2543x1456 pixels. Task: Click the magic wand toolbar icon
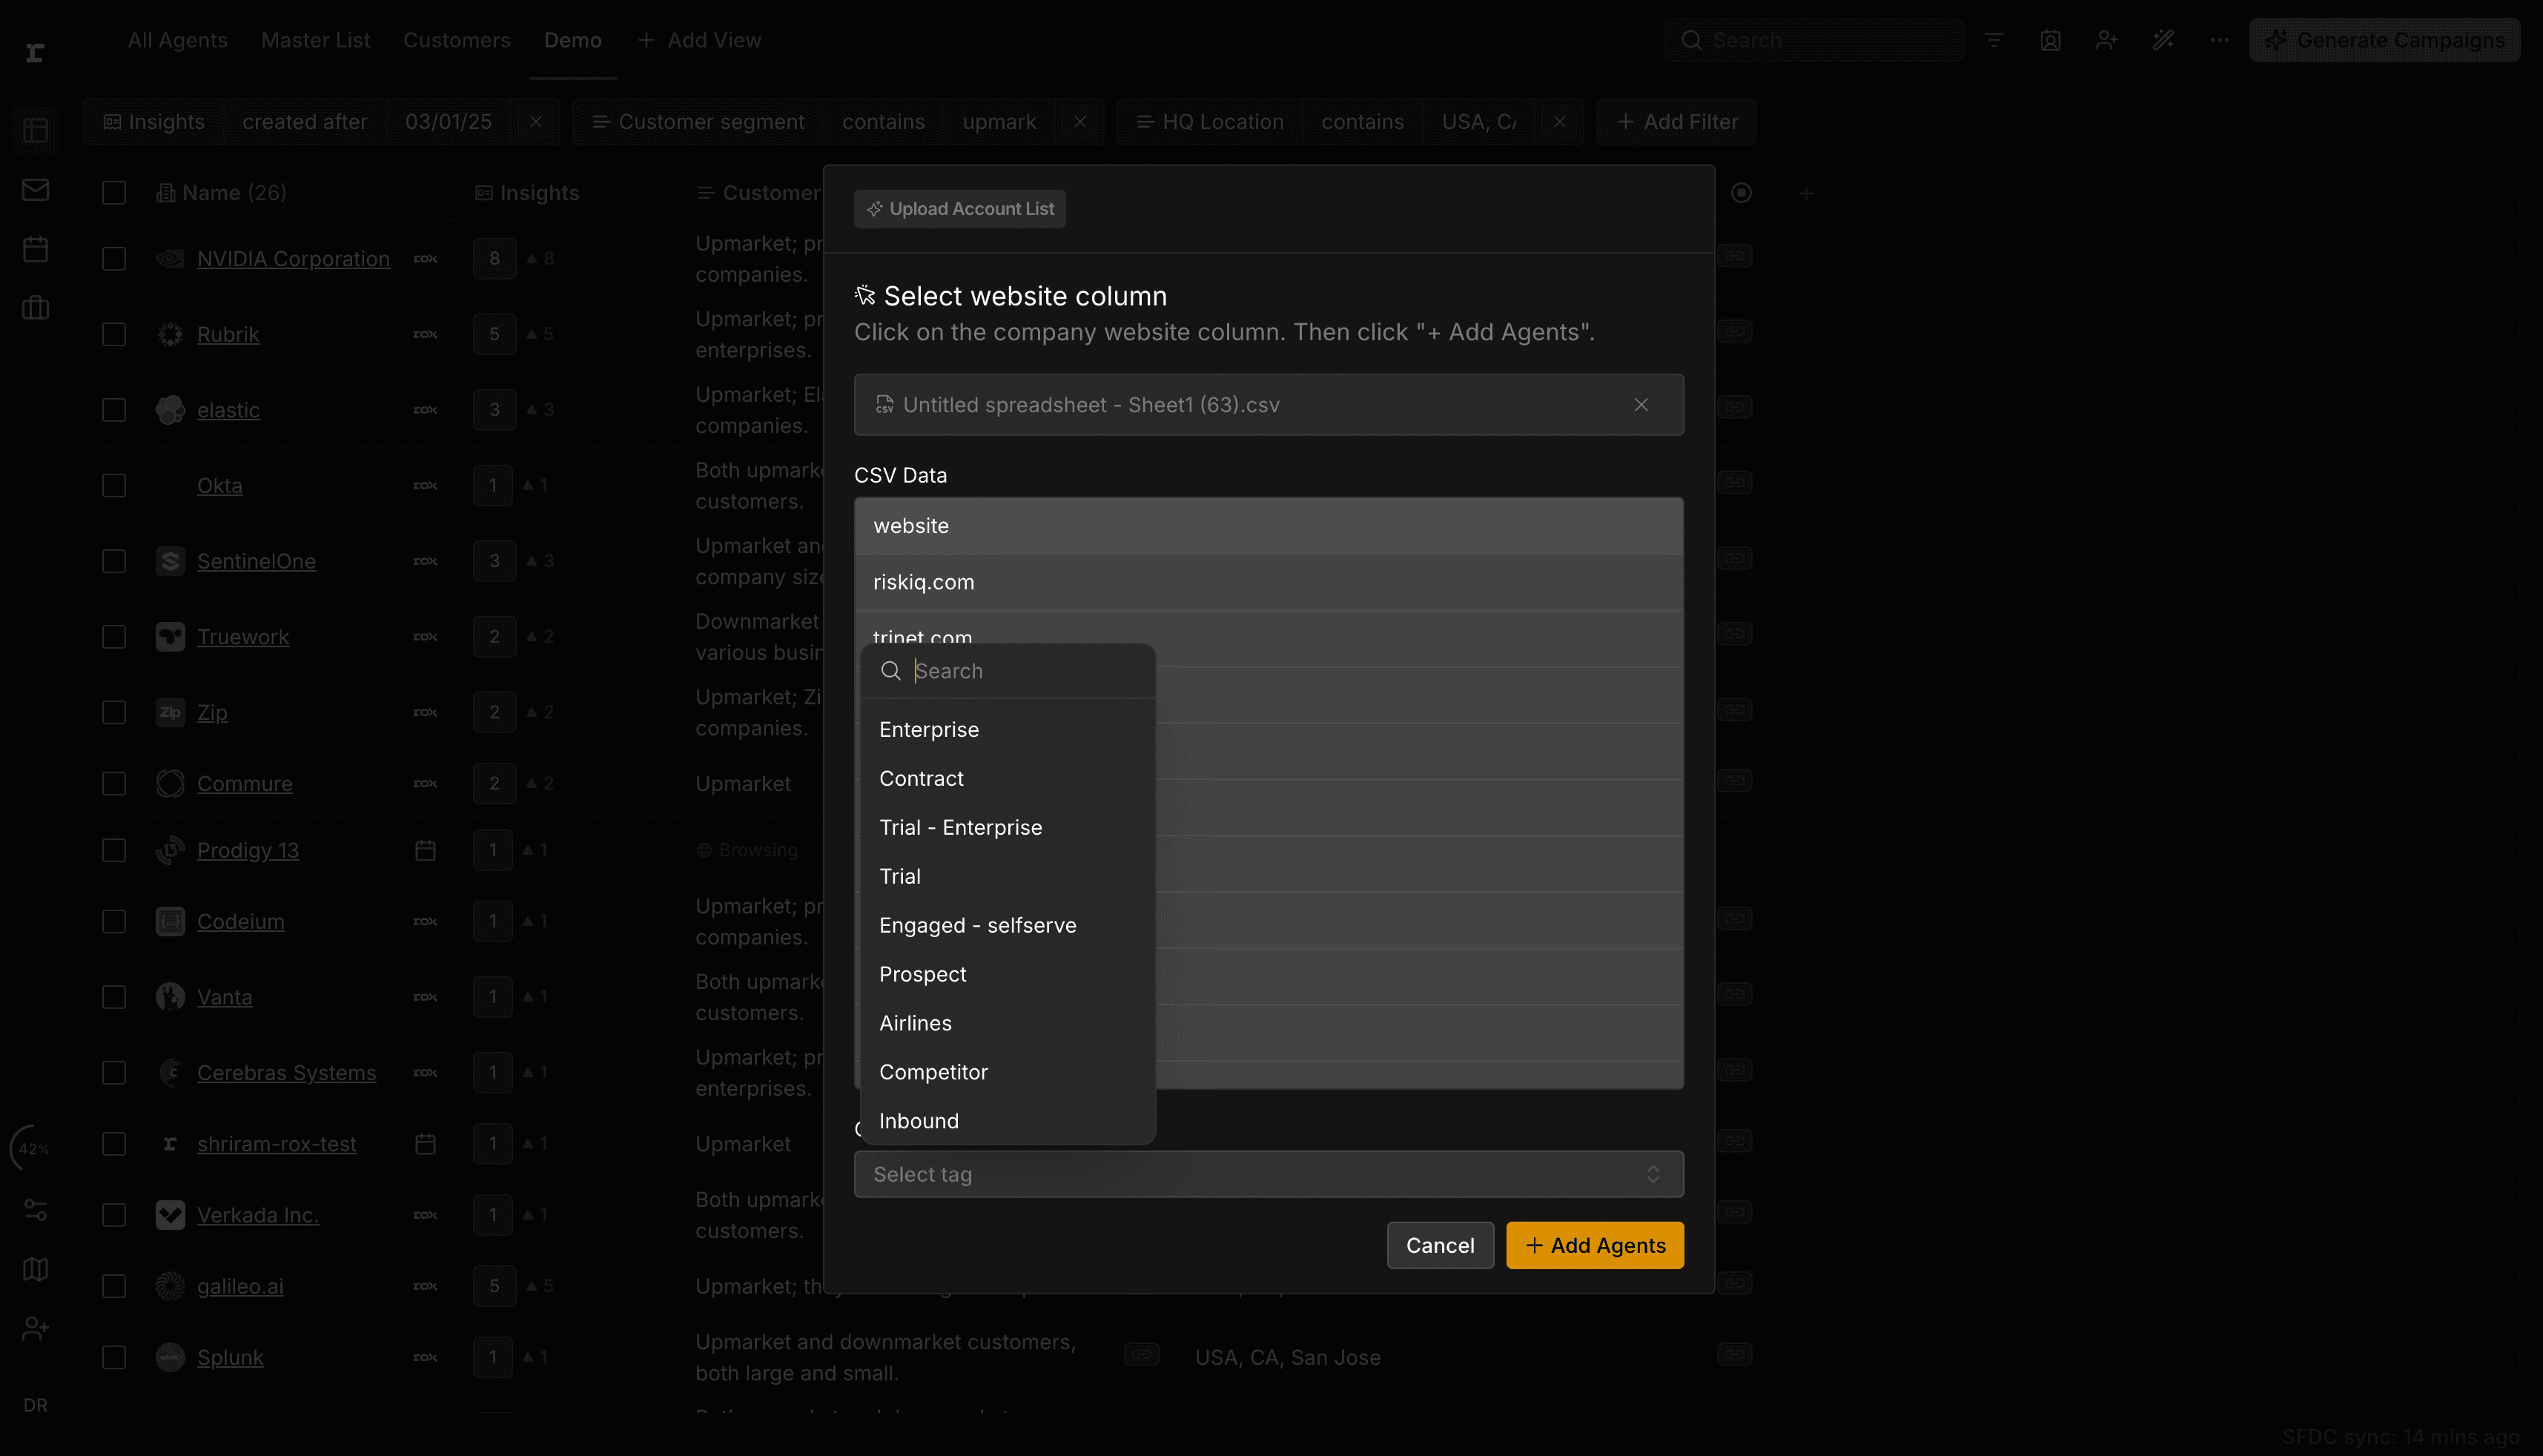coord(2163,40)
